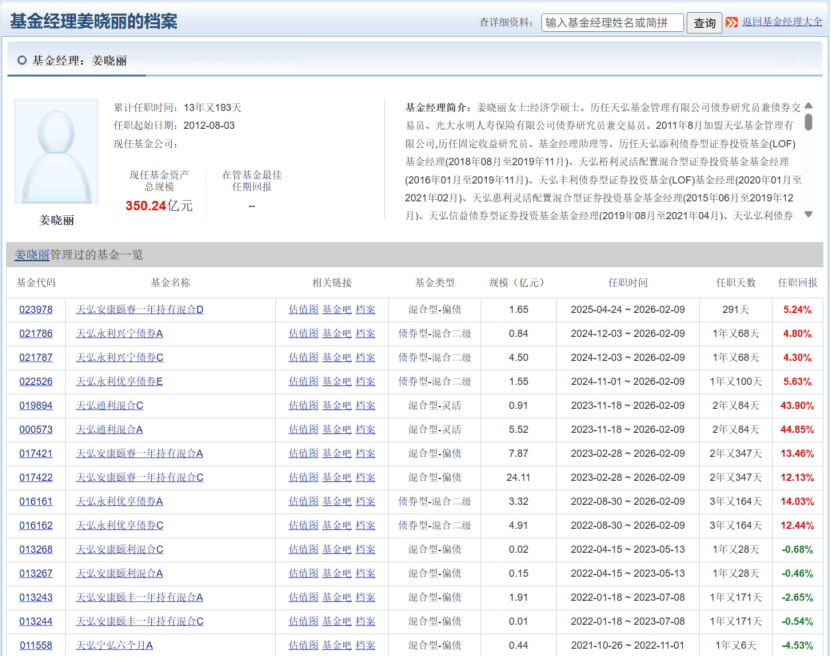Focus the 输入基金经理姓名或简拼 search box
Image resolution: width=831 pixels, height=657 pixels.
click(612, 22)
